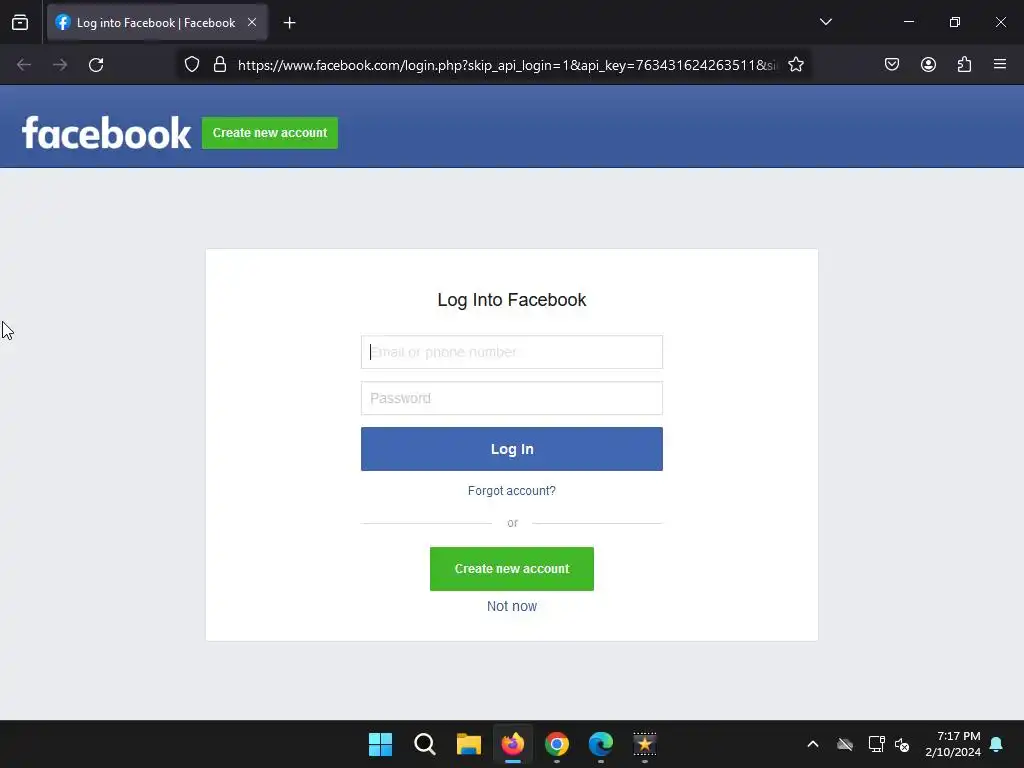
Task: Open a new tab with plus button
Action: [289, 23]
